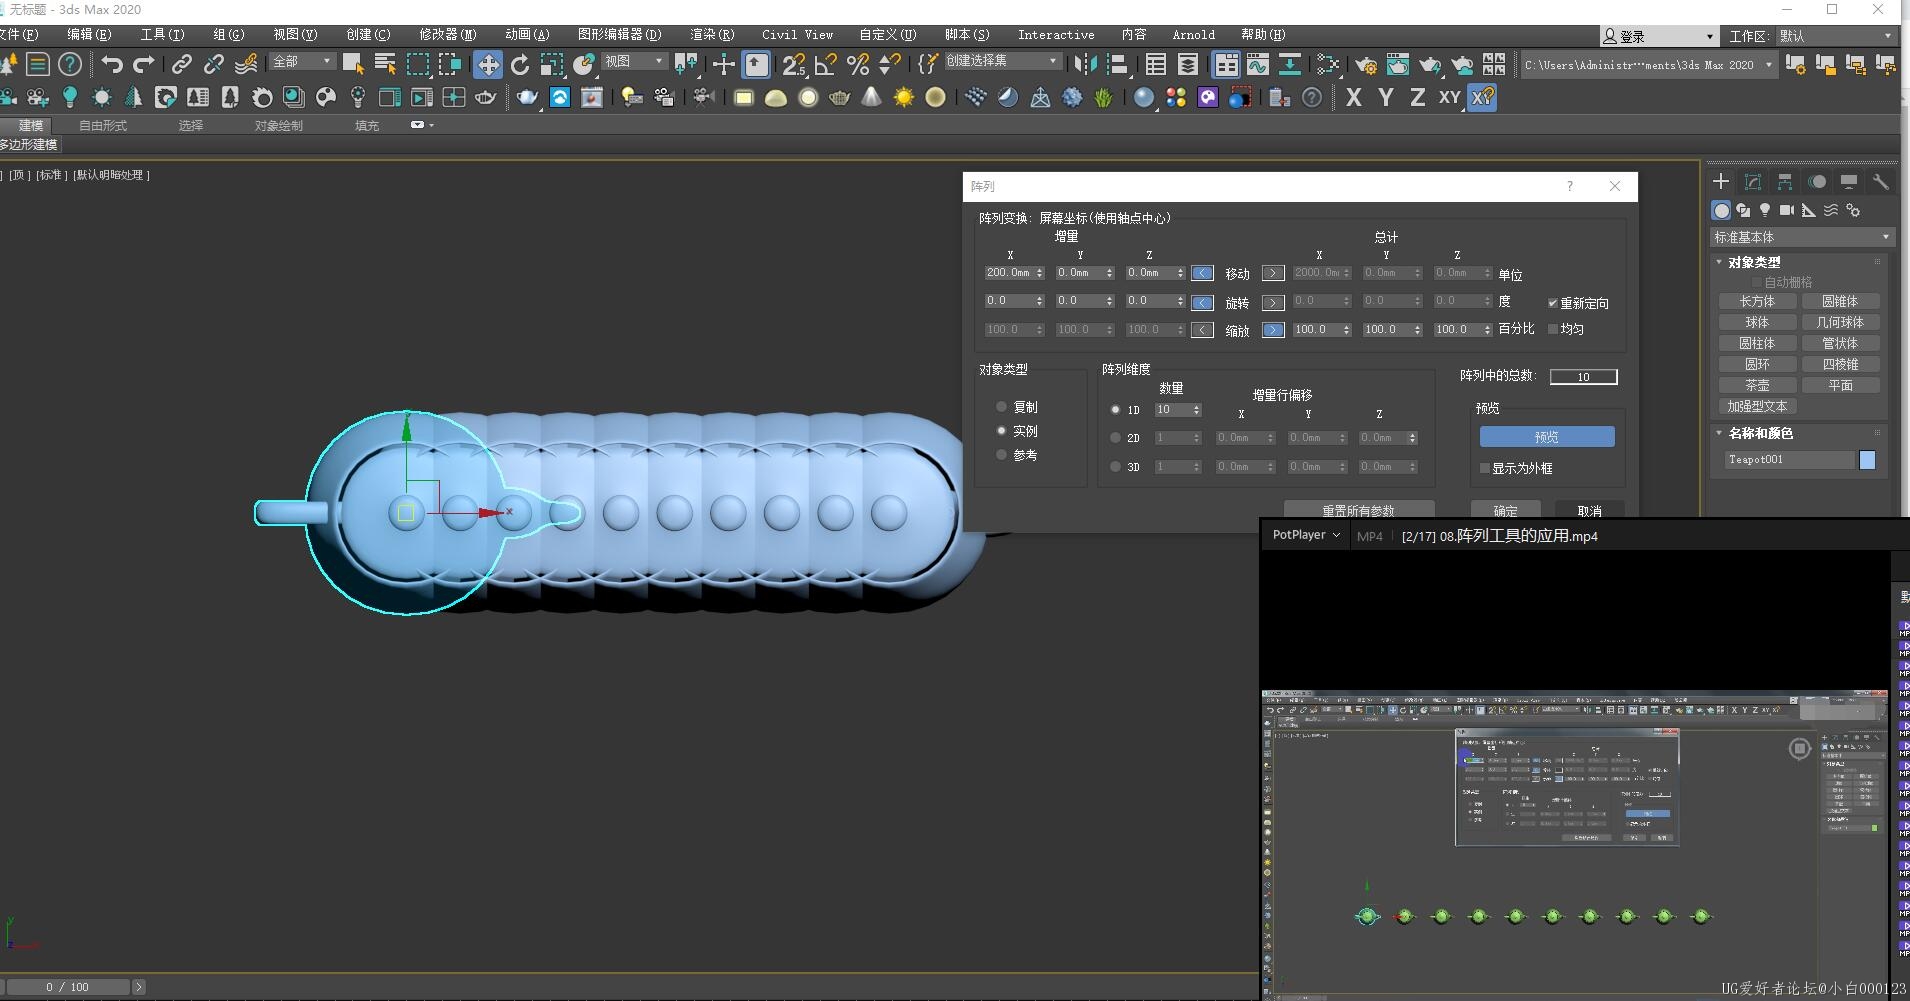Open the 标准基本体 dropdown
Viewport: 1910px width, 1001px height.
coord(1801,237)
